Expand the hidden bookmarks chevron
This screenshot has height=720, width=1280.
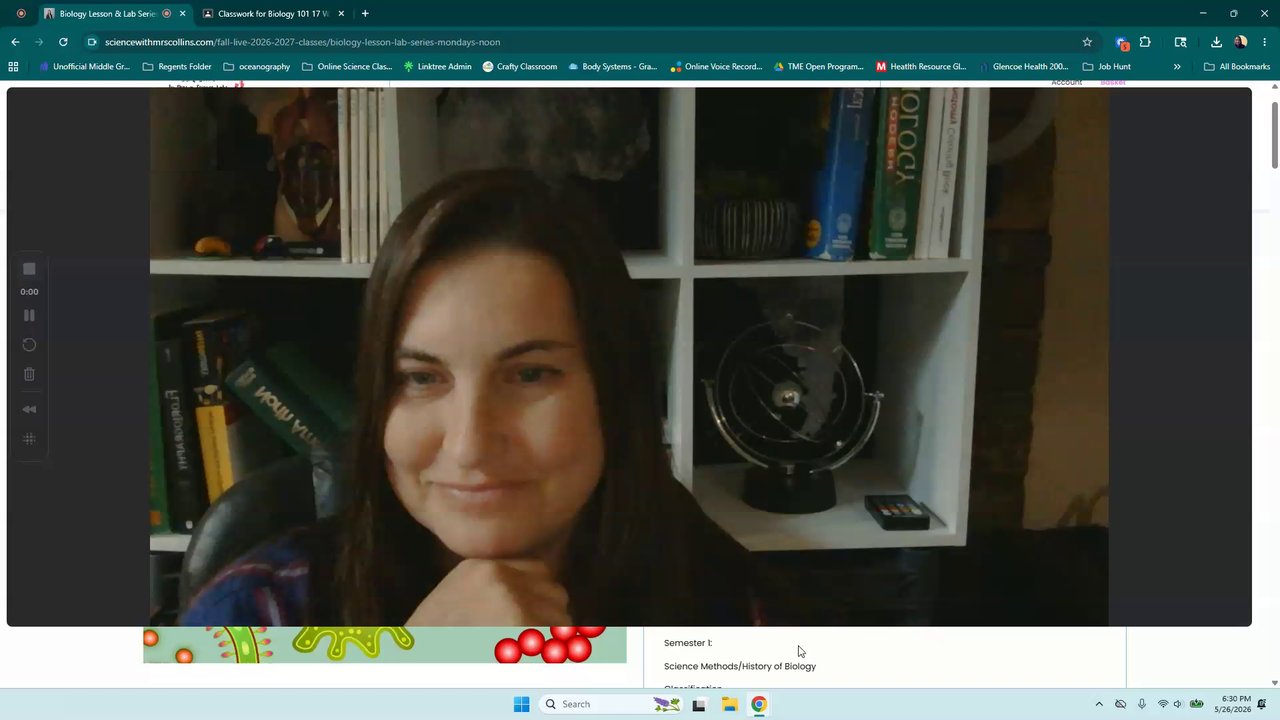(1177, 67)
